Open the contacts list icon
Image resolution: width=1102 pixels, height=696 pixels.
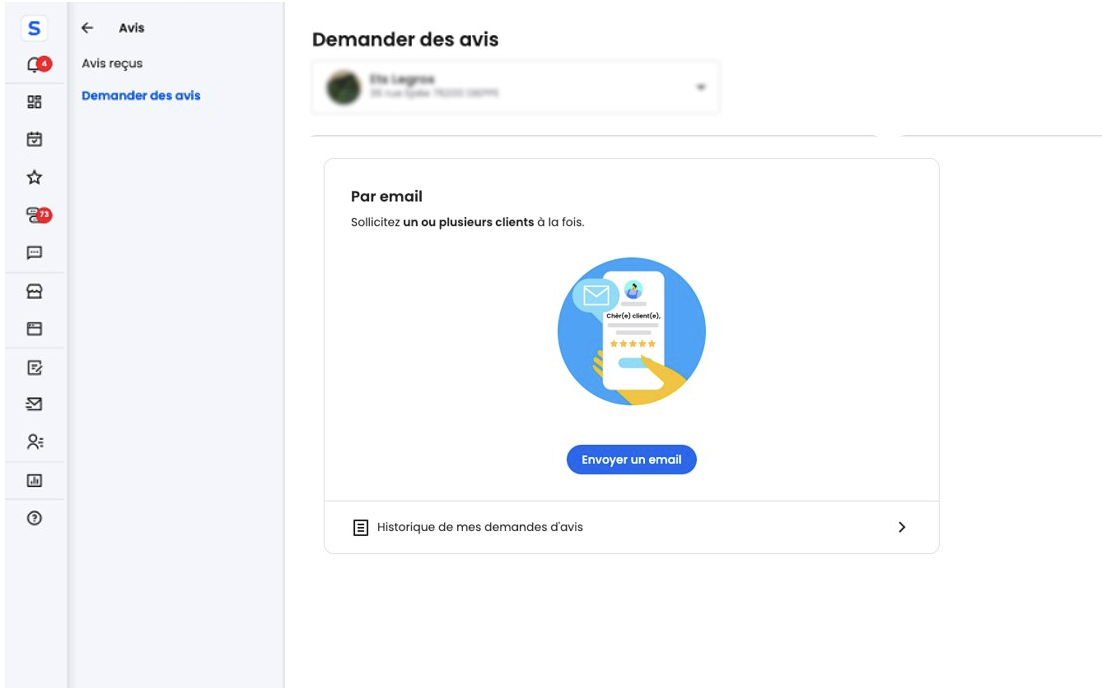34,442
